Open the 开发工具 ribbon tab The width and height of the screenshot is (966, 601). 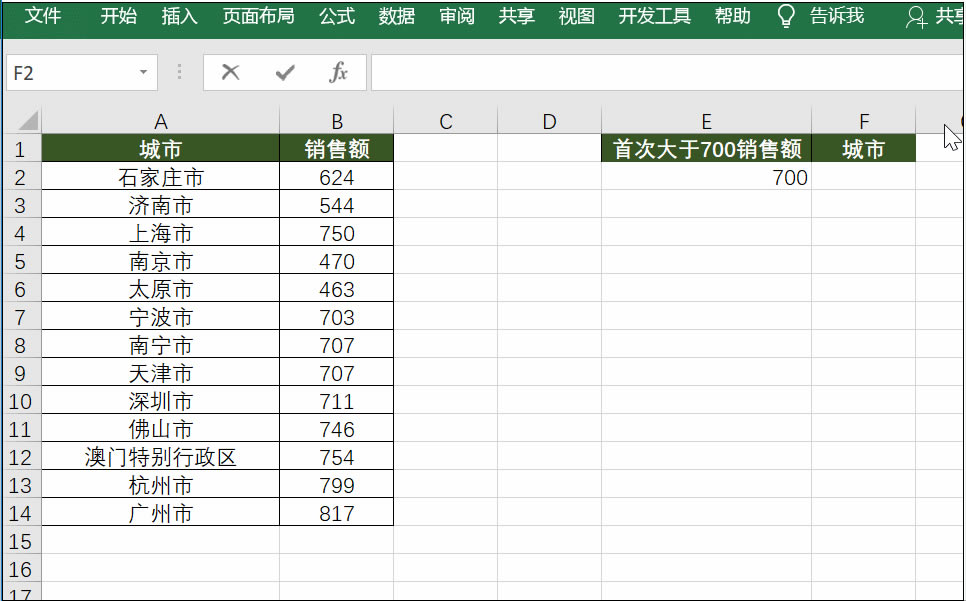(654, 16)
